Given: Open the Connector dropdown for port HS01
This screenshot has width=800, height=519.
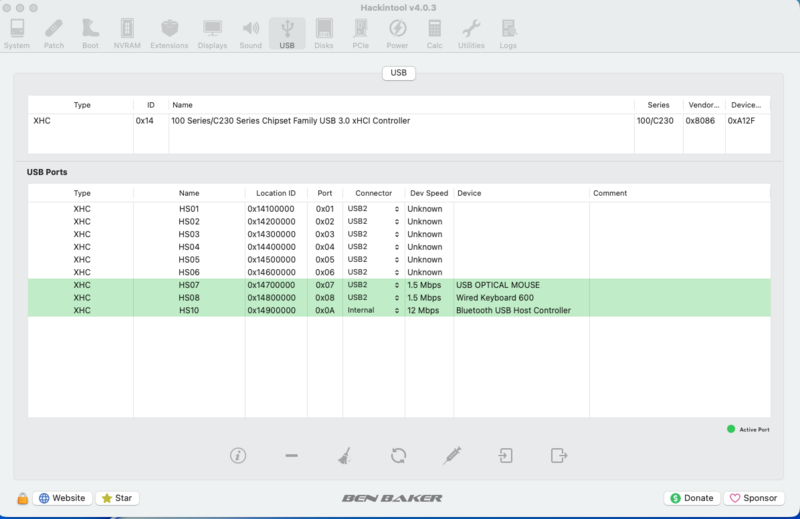Looking at the screenshot, I should 373,209.
